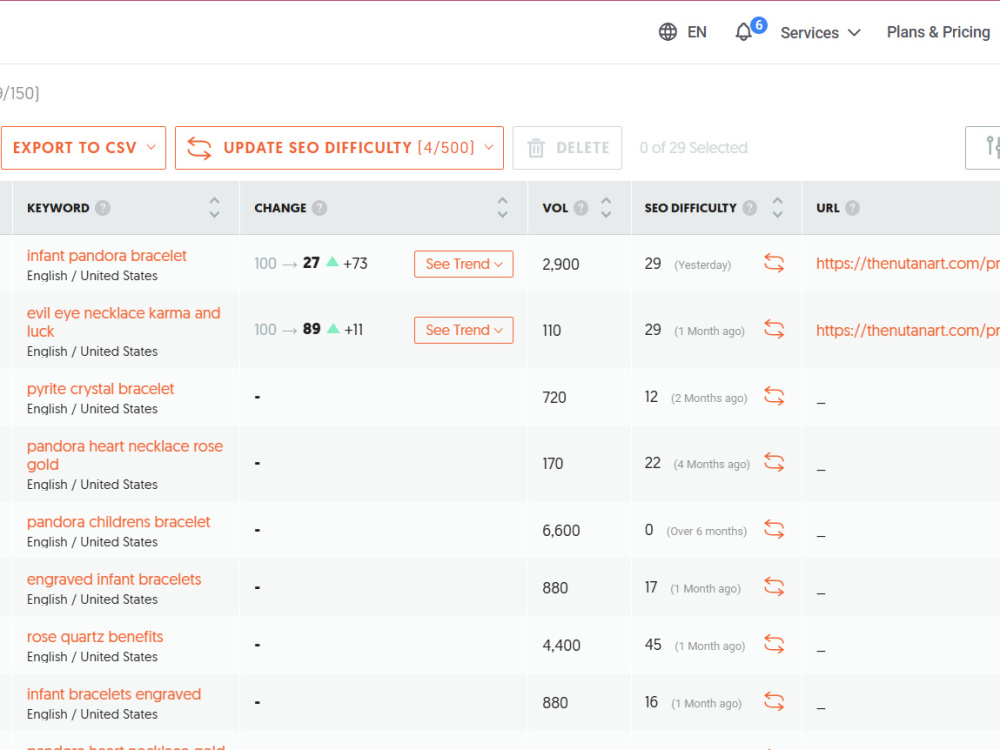1000x750 pixels.
Task: Open keyword pandora childrens bracelet
Action: click(118, 522)
